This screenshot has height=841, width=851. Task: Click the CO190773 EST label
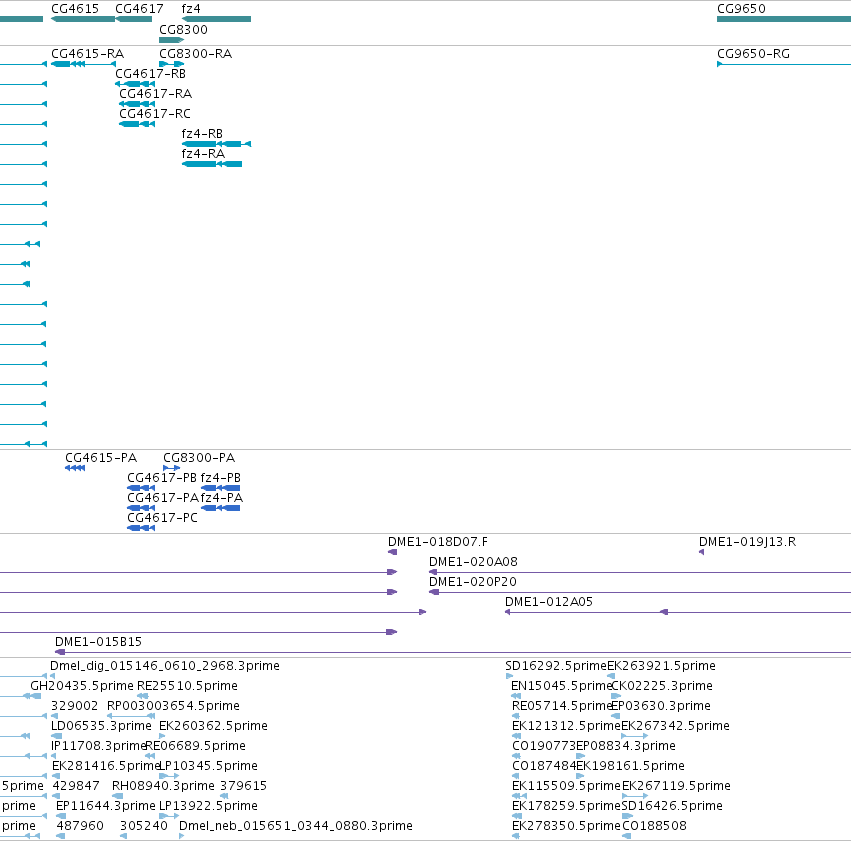pyautogui.click(x=544, y=746)
